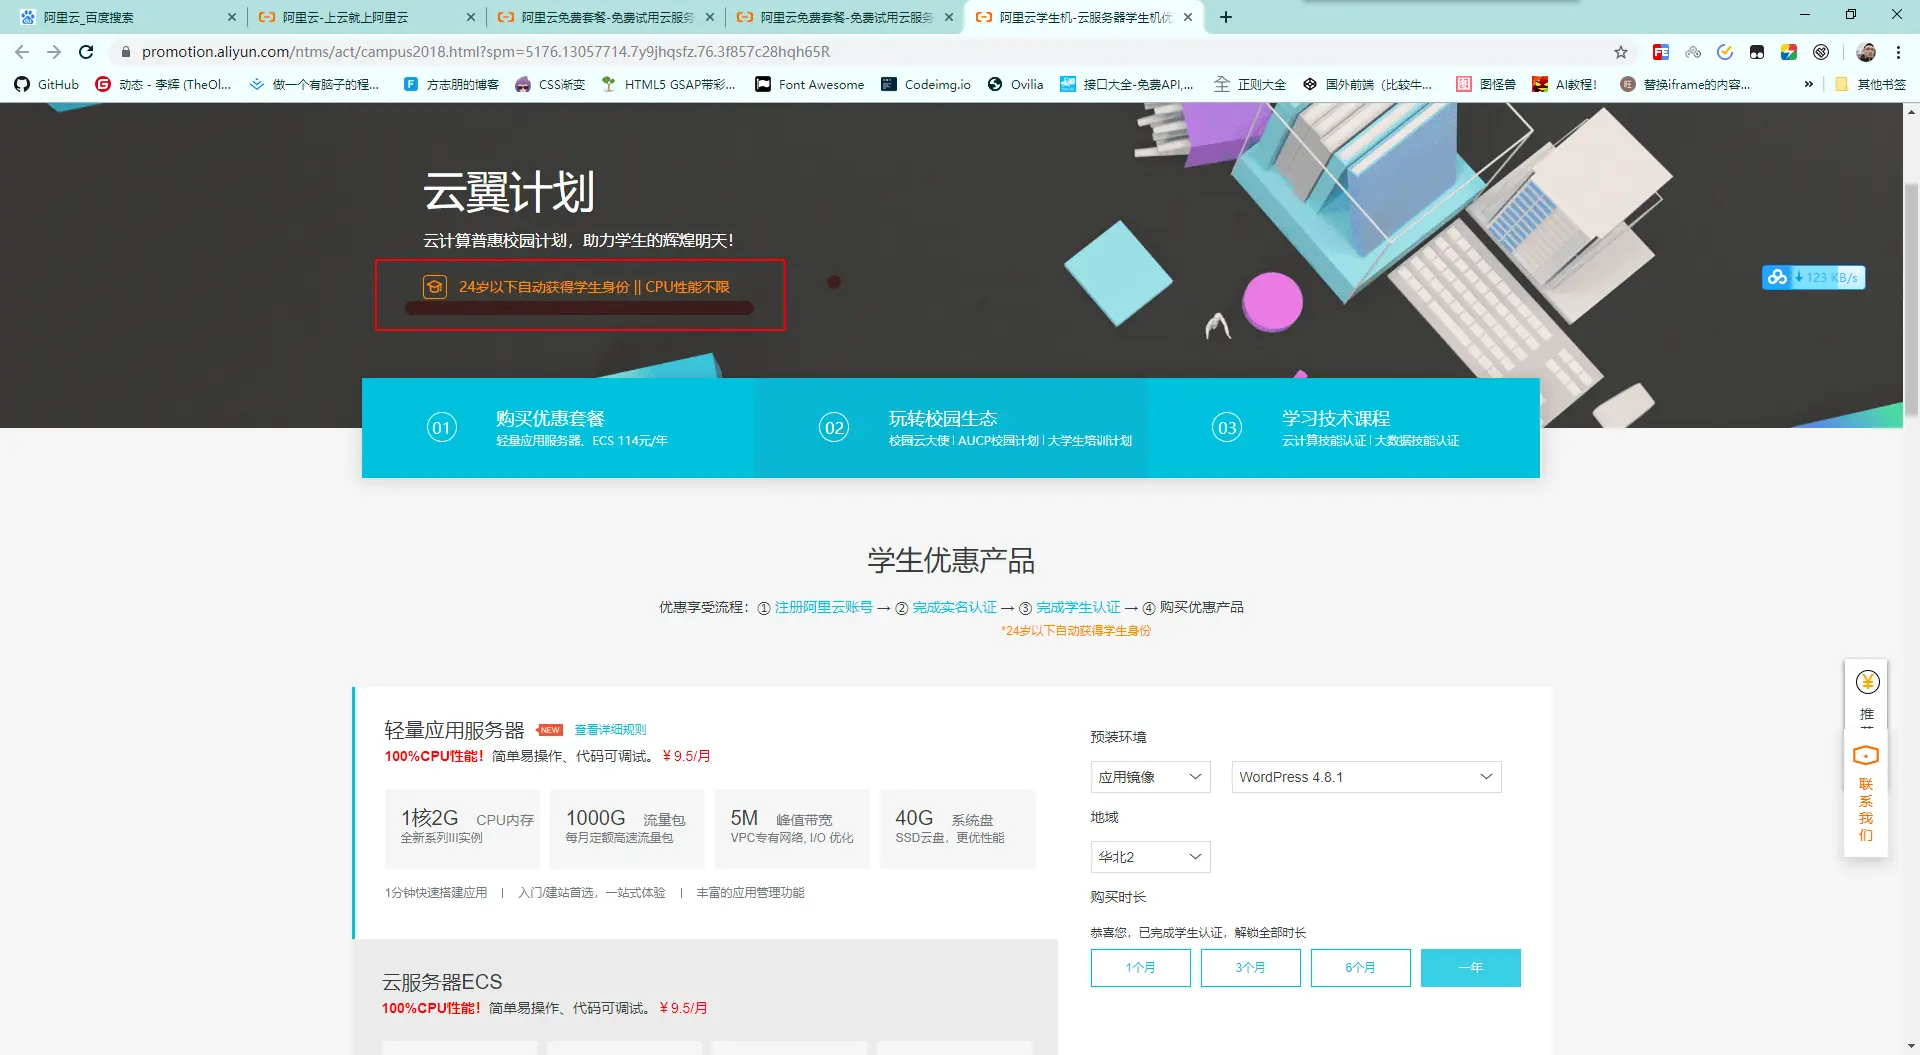Viewport: 1920px width, 1055px height.
Task: Open the Chrome three-dot menu
Action: click(1898, 52)
